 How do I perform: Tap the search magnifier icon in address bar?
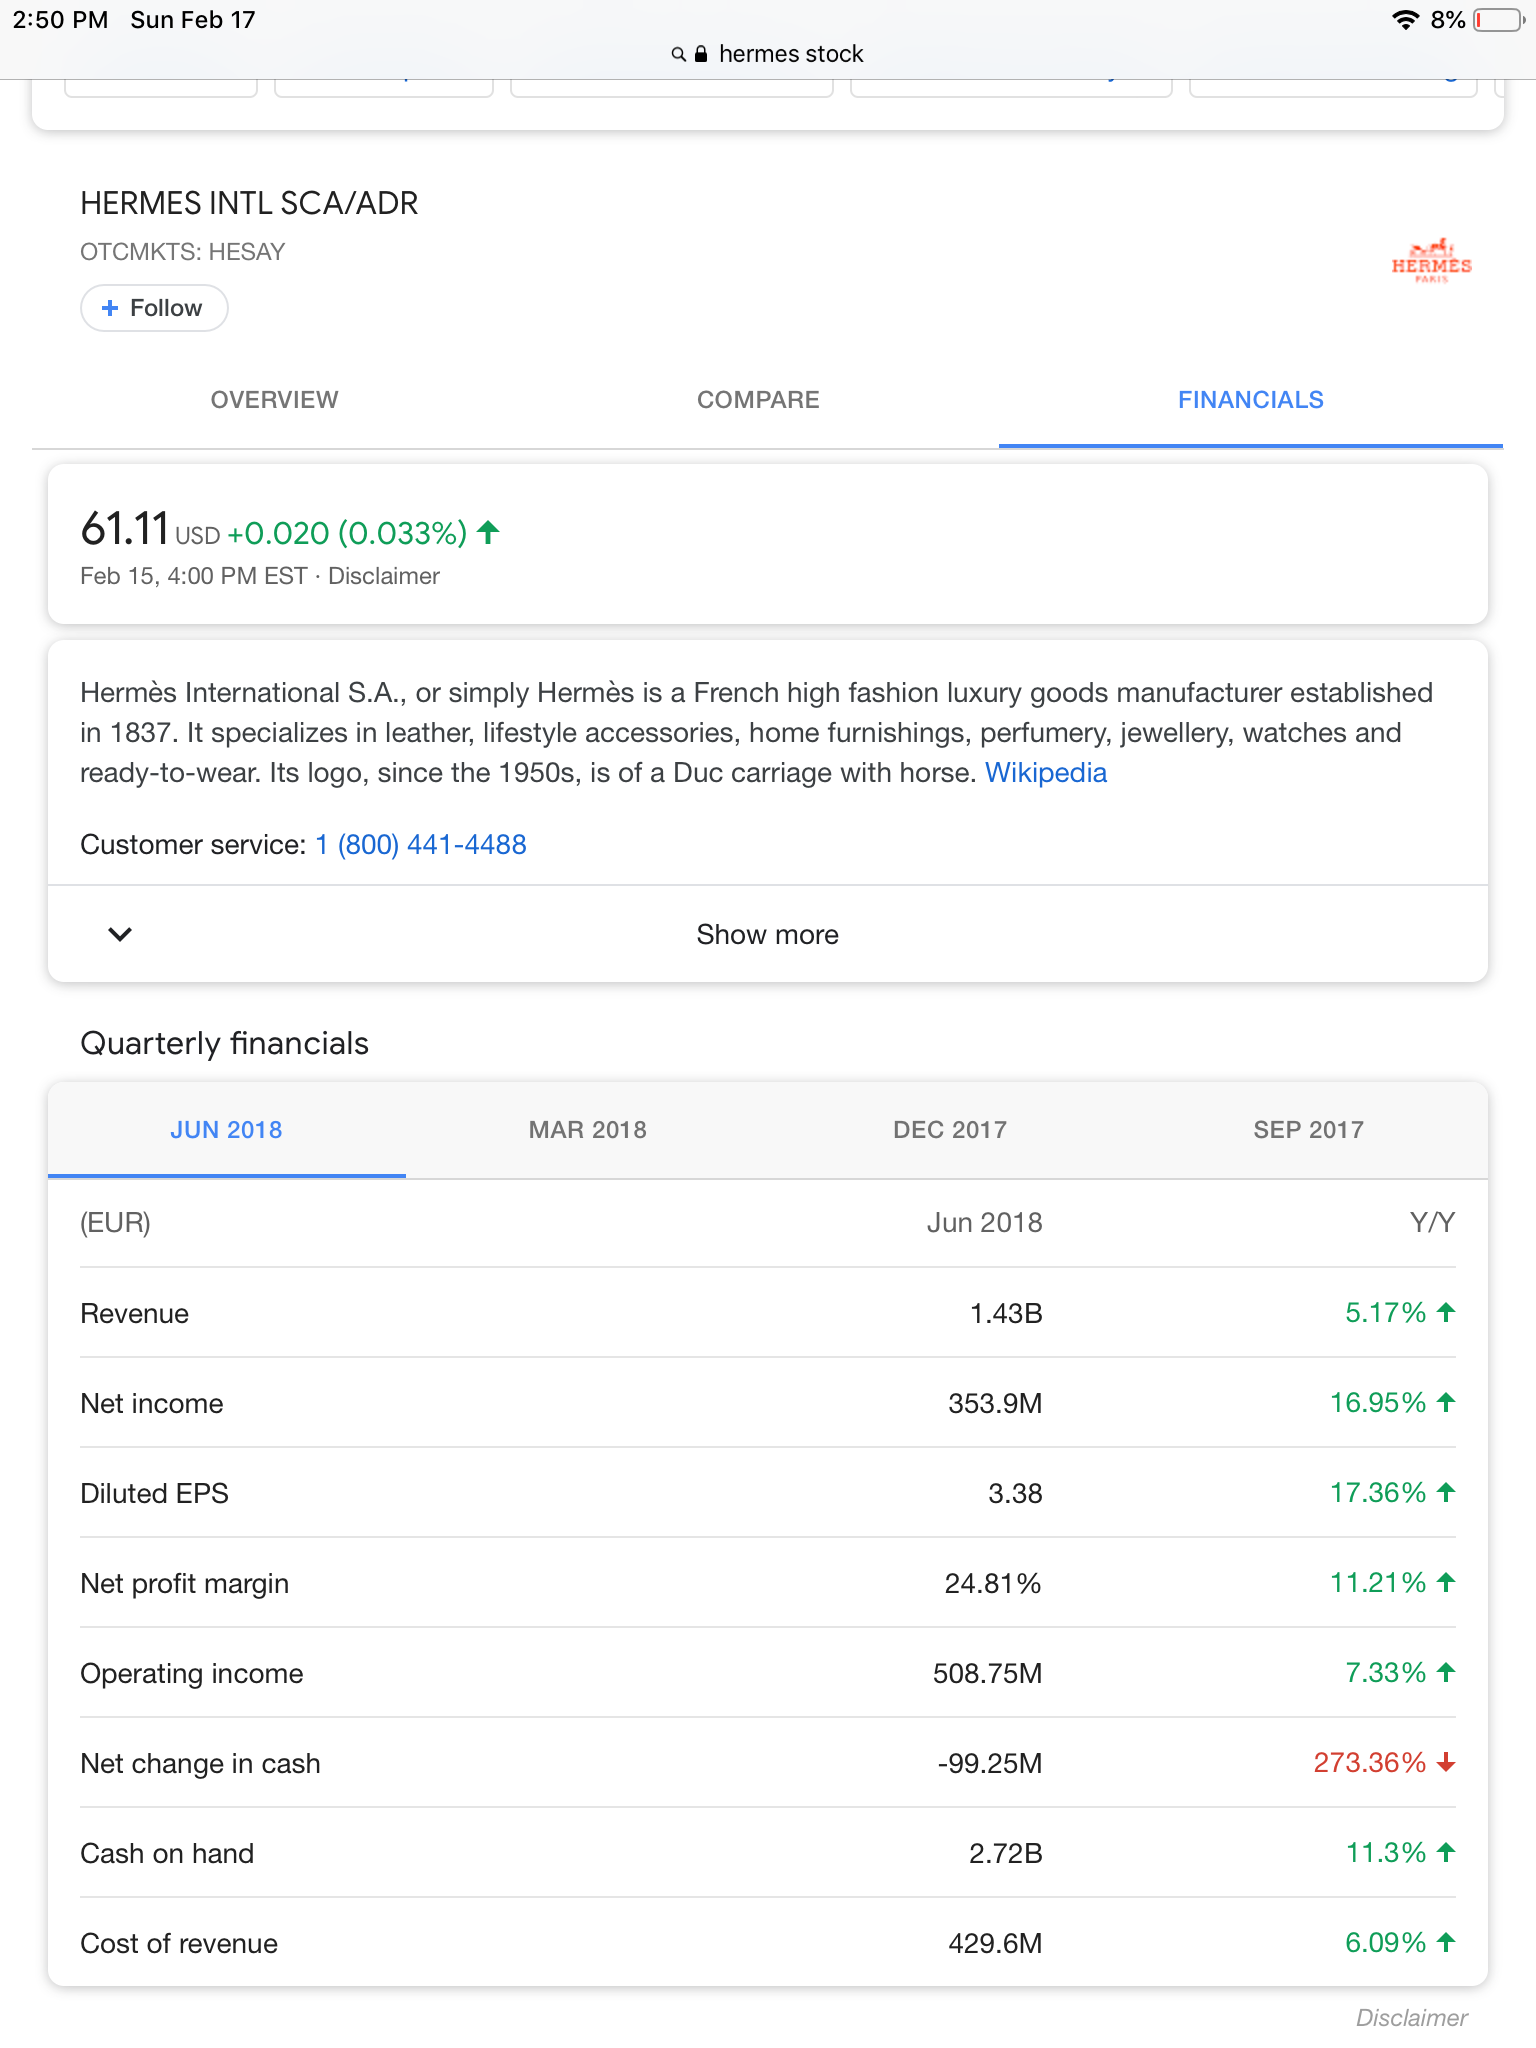[678, 54]
